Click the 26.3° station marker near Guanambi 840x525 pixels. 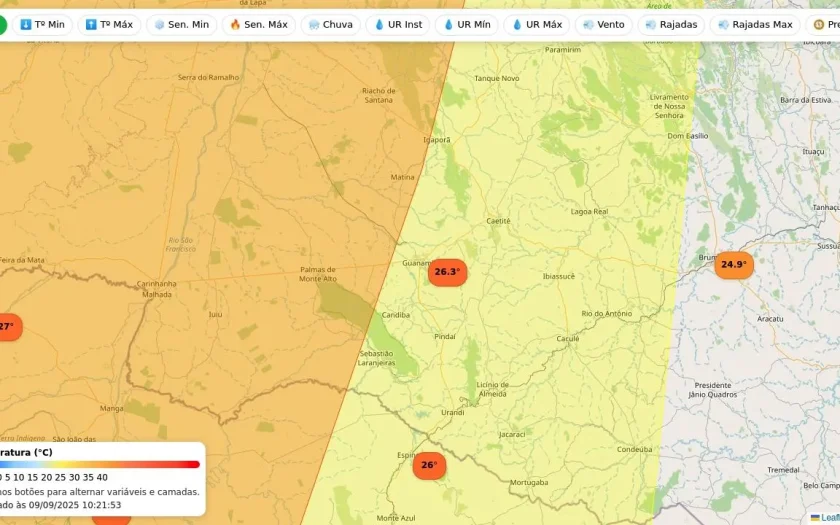coord(447,272)
